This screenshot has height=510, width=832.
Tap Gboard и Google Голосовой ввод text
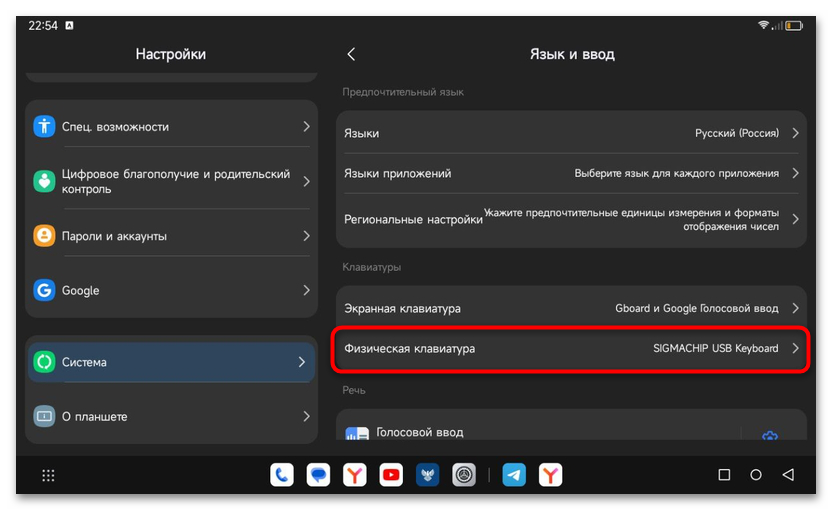point(697,308)
